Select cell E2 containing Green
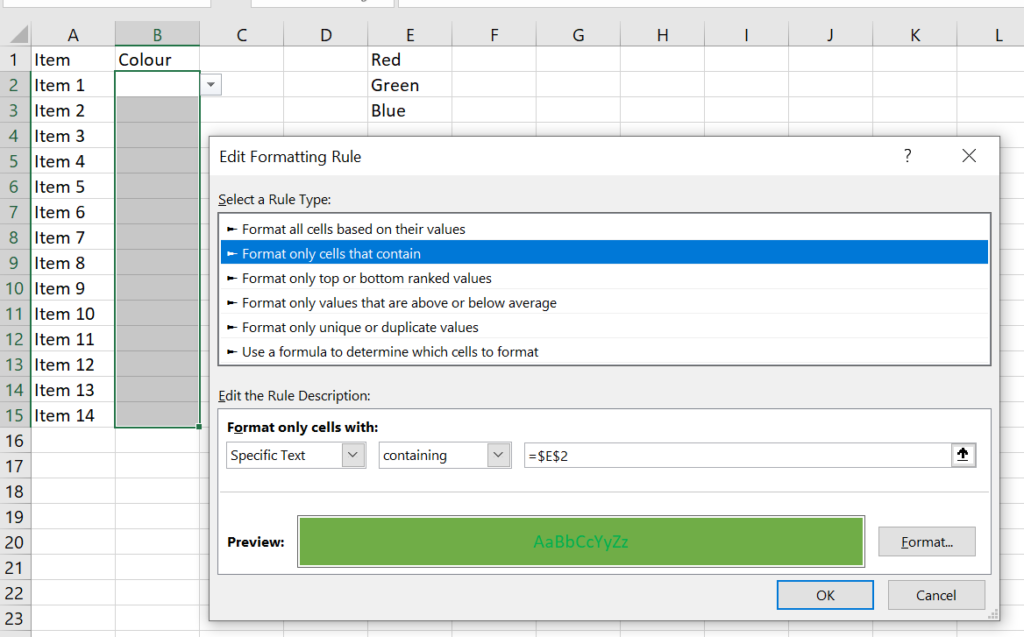Viewport: 1024px width, 637px height. tap(410, 85)
